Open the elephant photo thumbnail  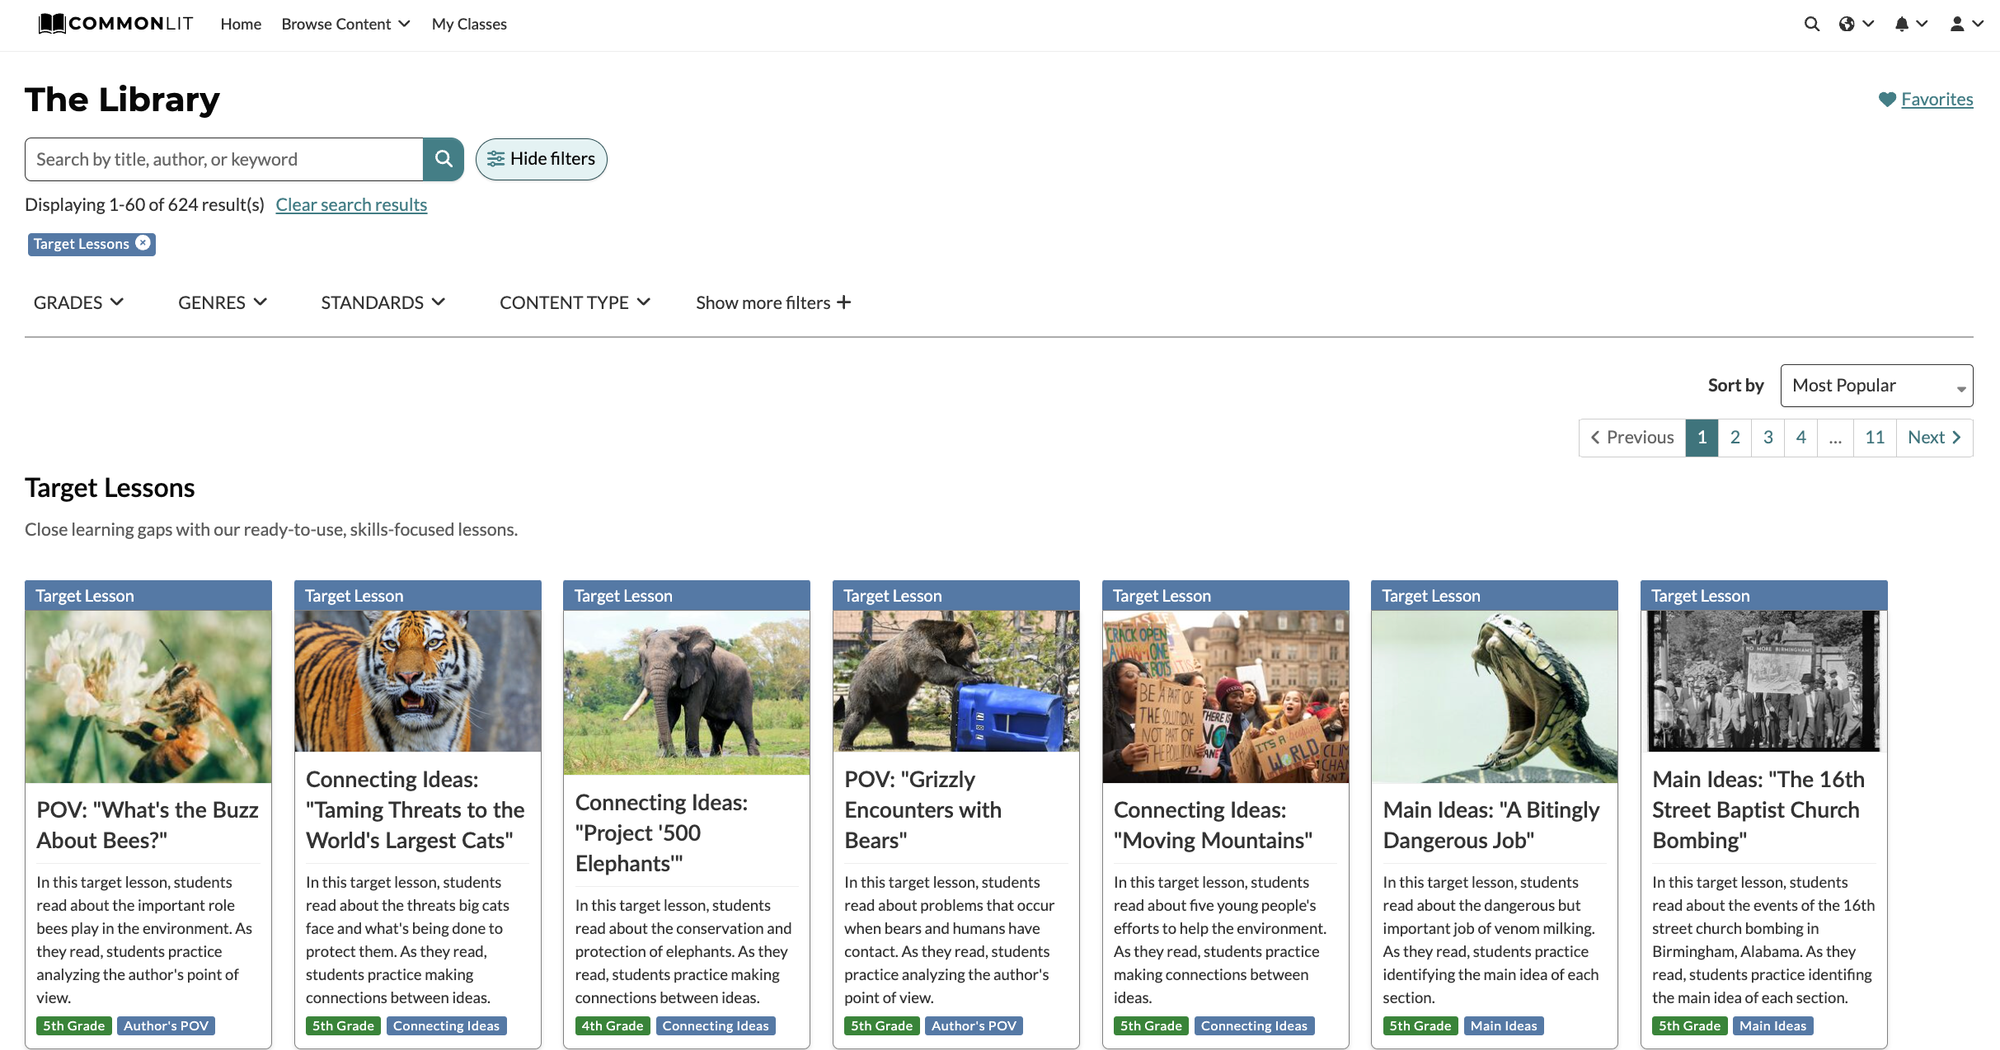[687, 693]
